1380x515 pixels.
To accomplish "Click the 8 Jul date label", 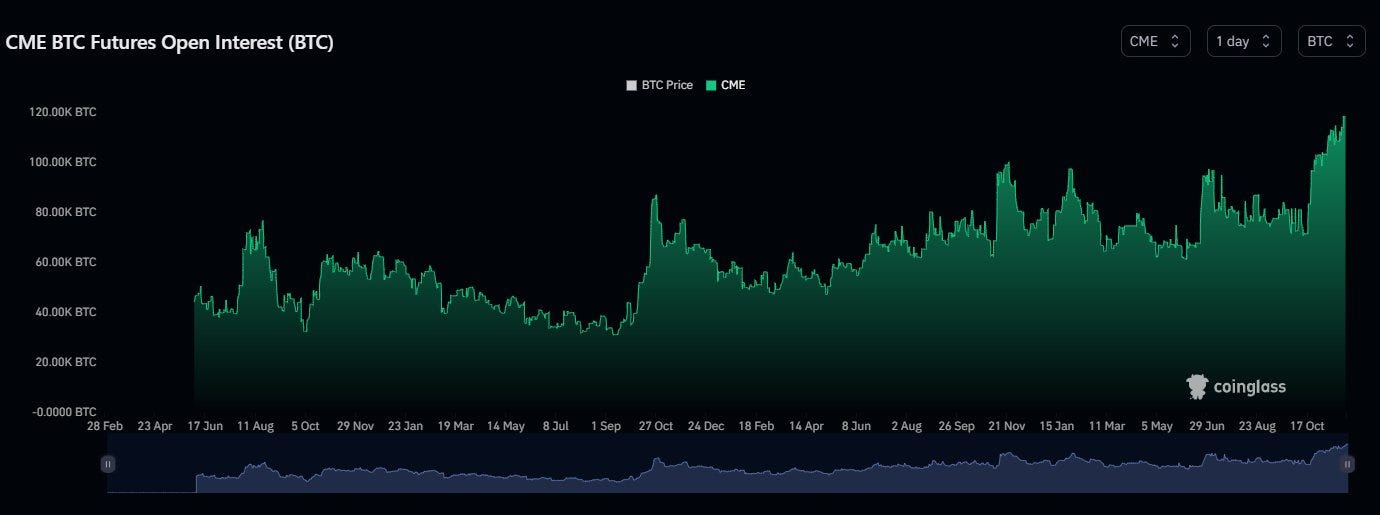I will click(556, 426).
